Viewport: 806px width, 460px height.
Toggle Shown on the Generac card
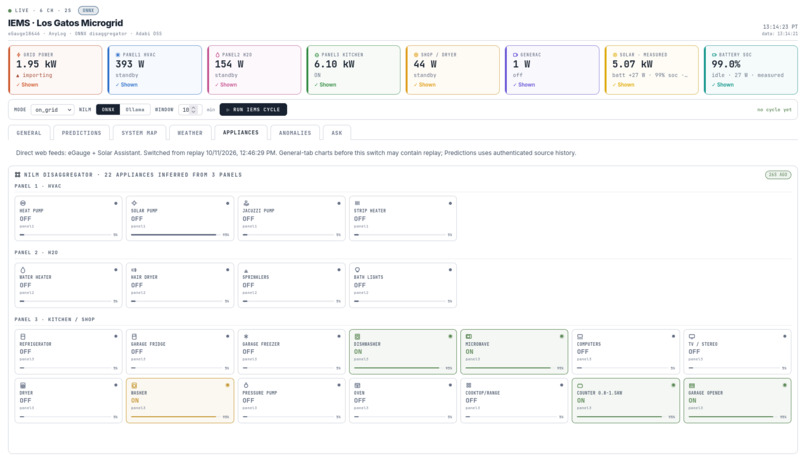[x=524, y=85]
